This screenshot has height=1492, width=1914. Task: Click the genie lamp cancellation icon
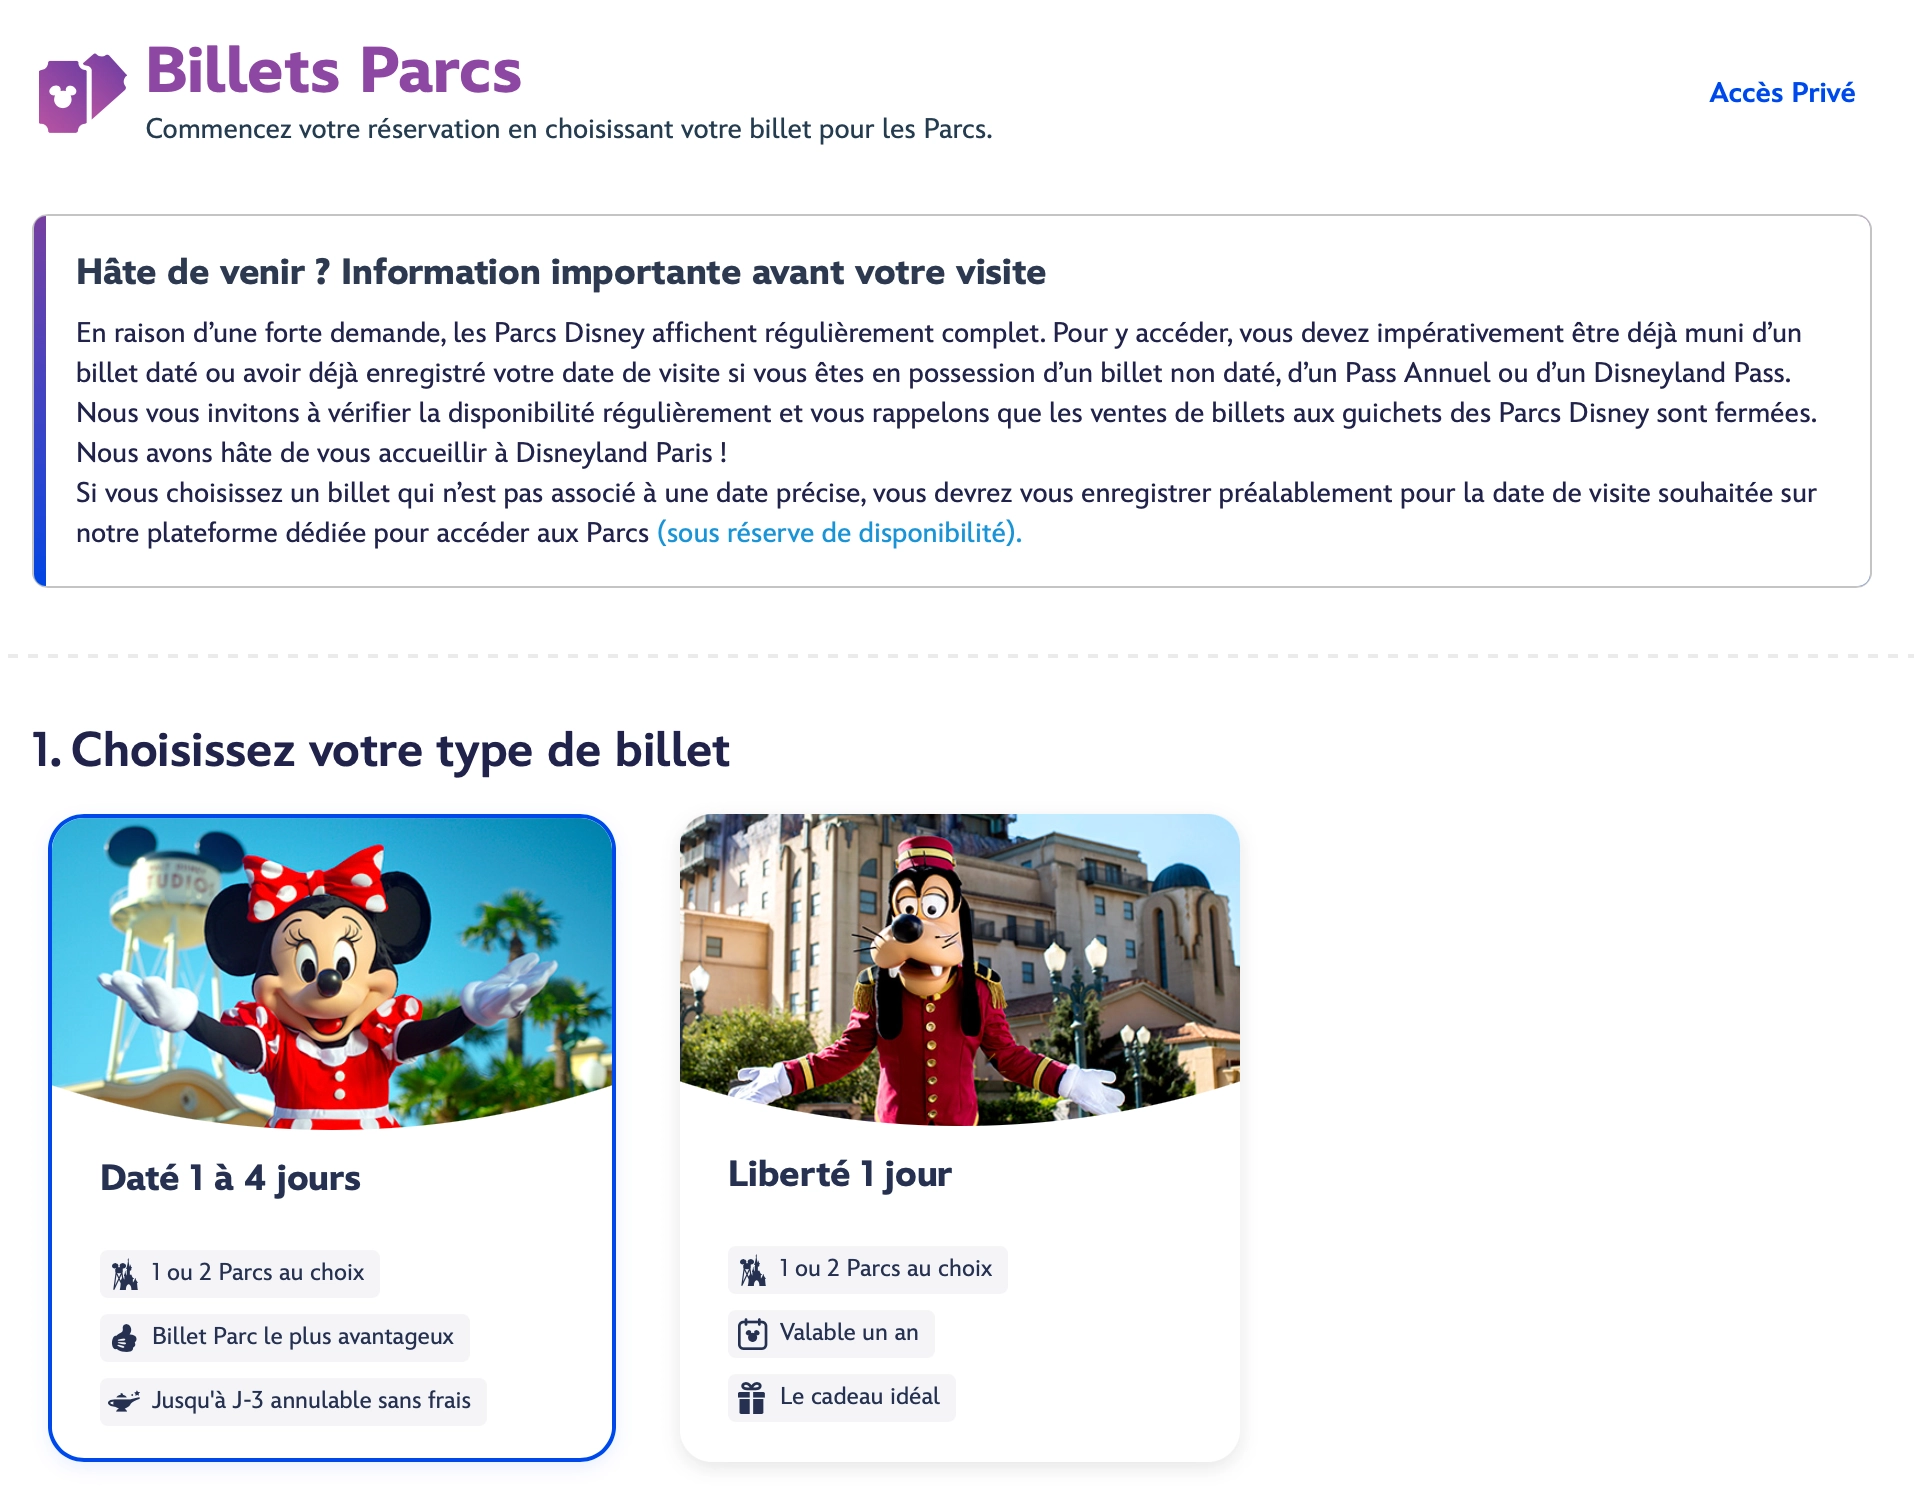click(125, 1402)
